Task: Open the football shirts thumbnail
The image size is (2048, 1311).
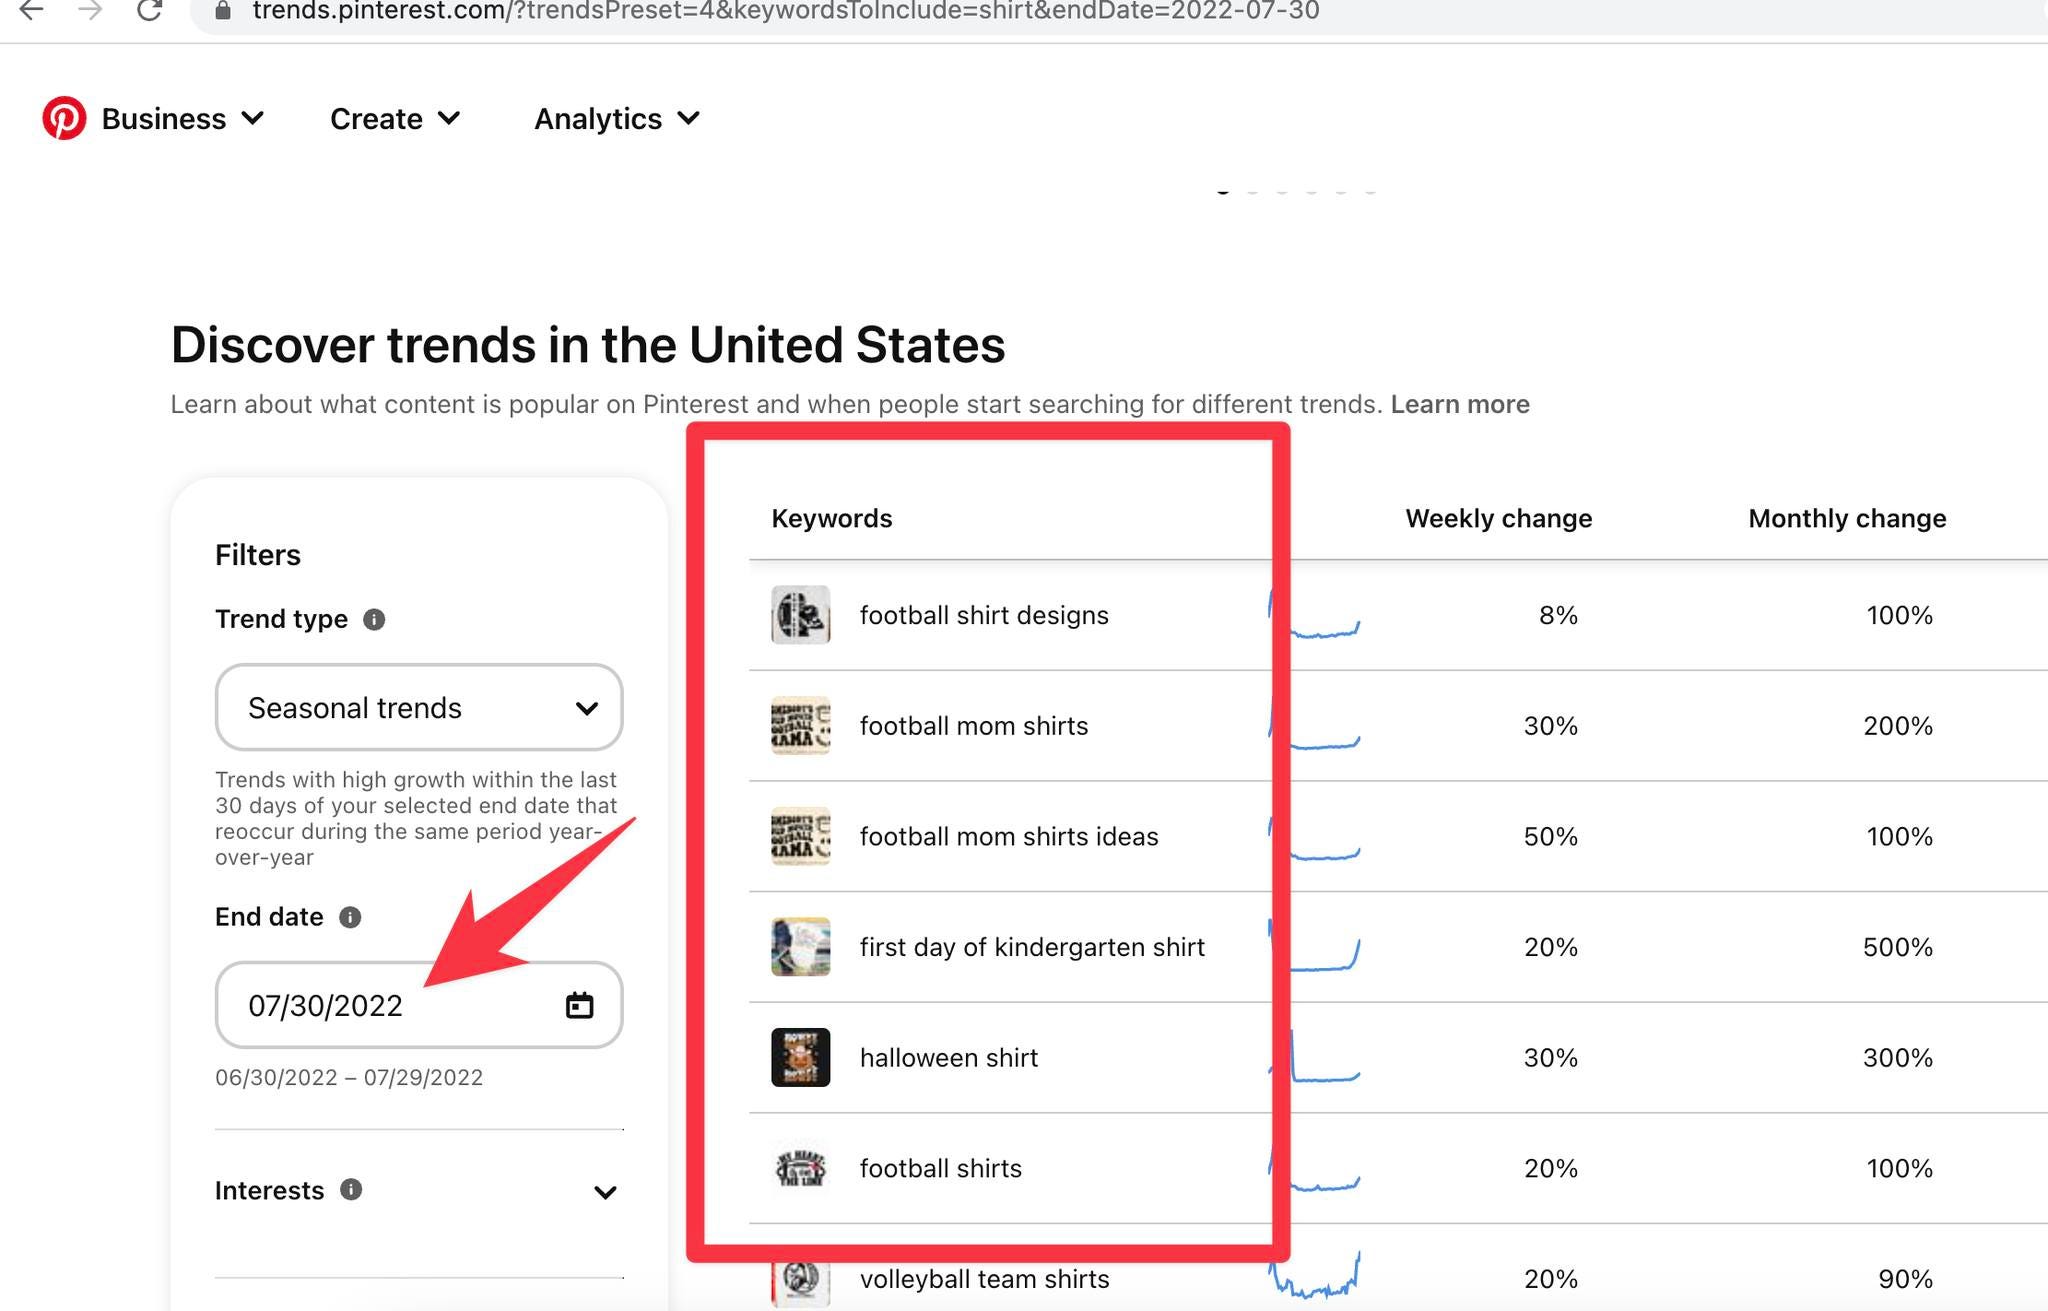Action: (x=801, y=1168)
